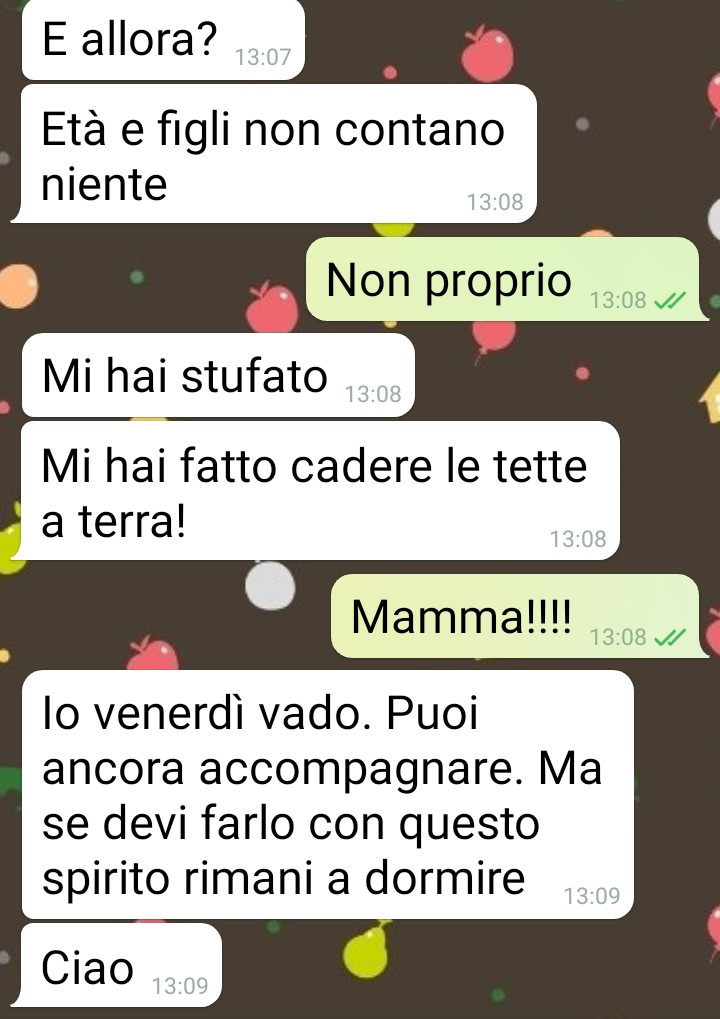This screenshot has height=1019, width=720.
Task: Tap the 'Mi hai fatto cadere le tette a terra!' message
Action: (x=315, y=491)
